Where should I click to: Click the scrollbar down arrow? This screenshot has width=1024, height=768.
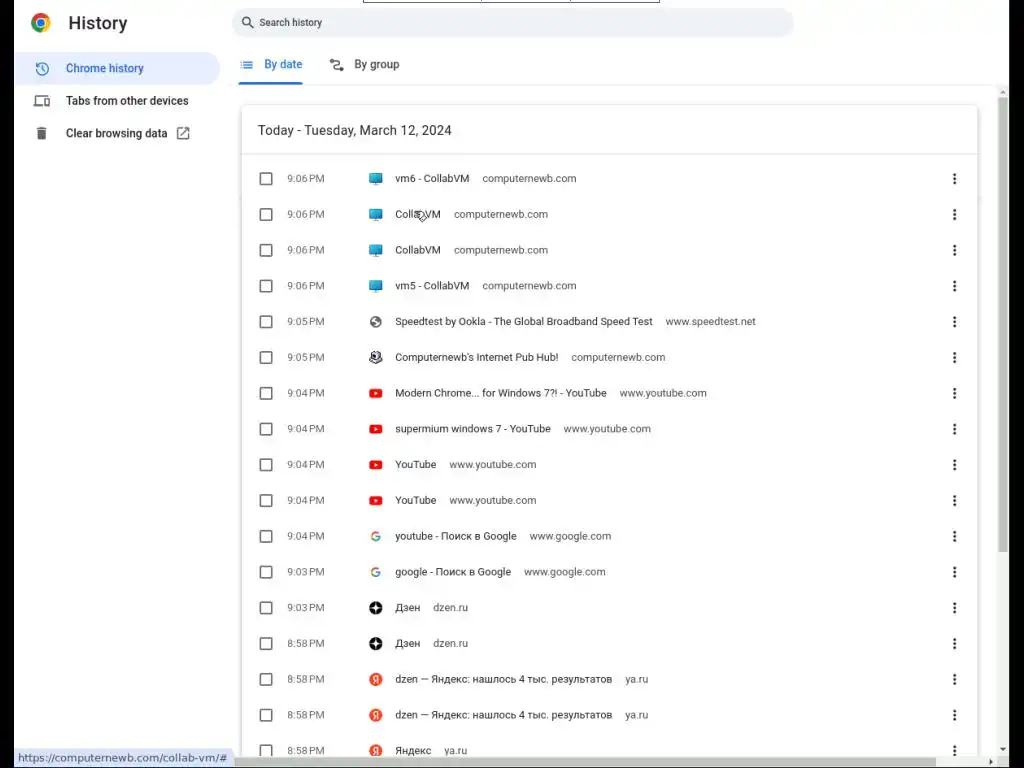[1002, 750]
